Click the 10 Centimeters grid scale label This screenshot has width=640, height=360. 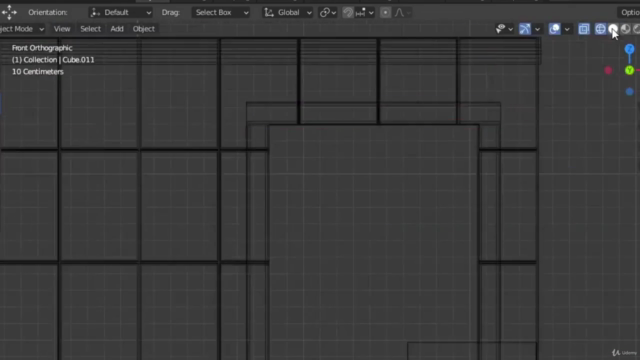(x=38, y=71)
